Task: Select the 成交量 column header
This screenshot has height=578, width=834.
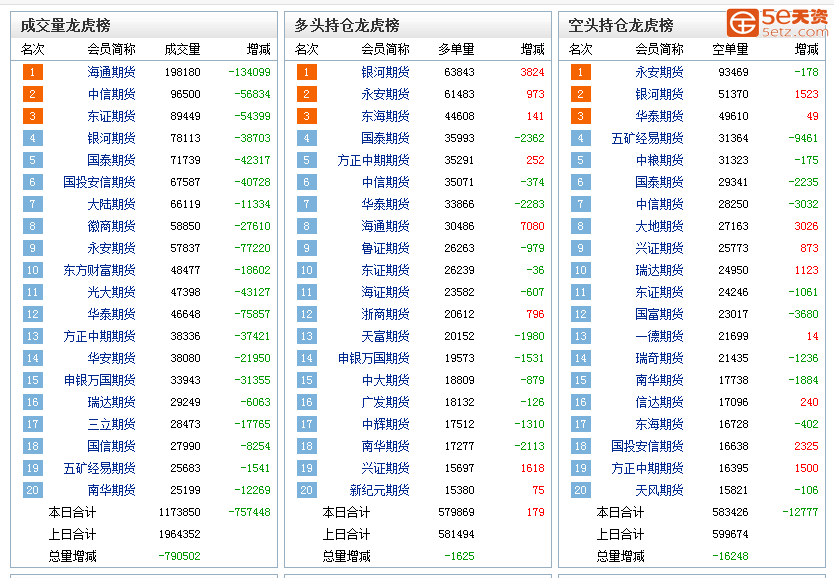Action: click(x=182, y=50)
